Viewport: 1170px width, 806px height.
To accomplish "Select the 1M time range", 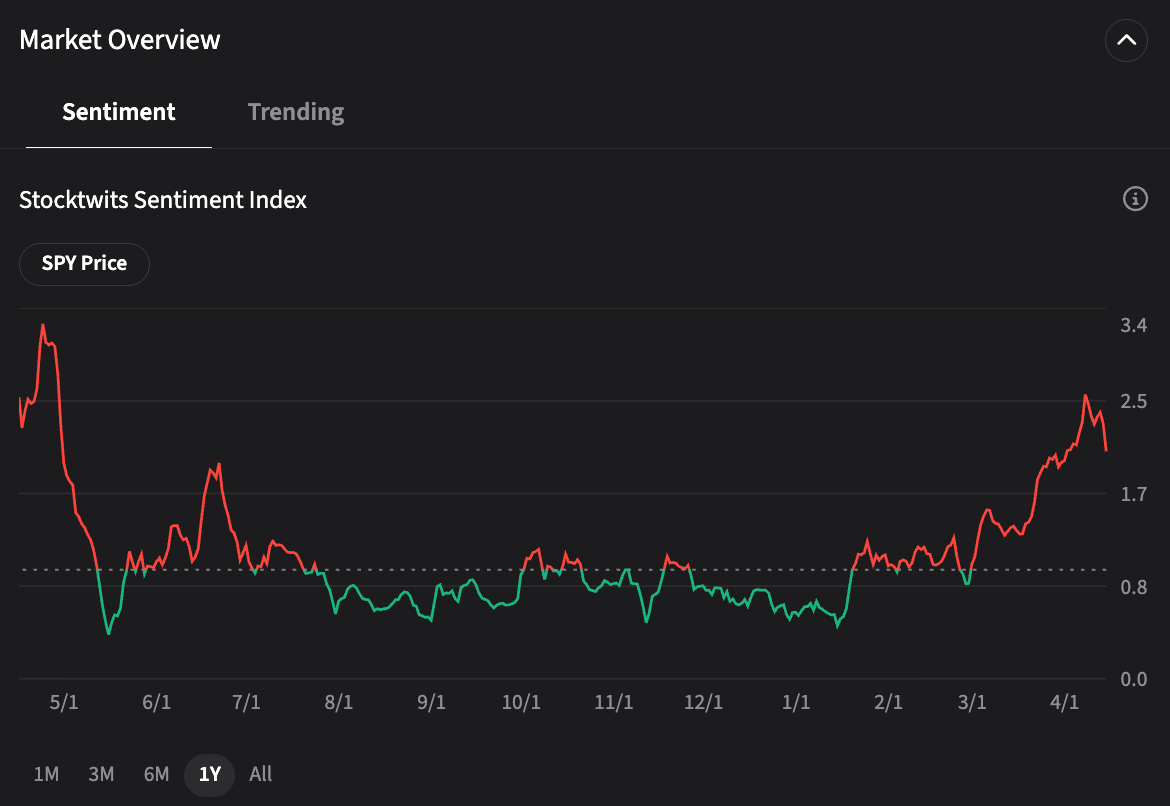I will pyautogui.click(x=46, y=774).
